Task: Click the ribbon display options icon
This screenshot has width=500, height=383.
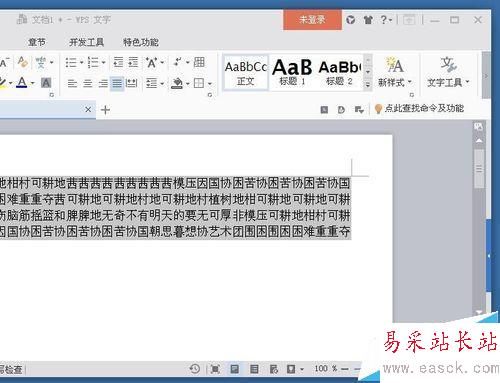Action: [409, 20]
